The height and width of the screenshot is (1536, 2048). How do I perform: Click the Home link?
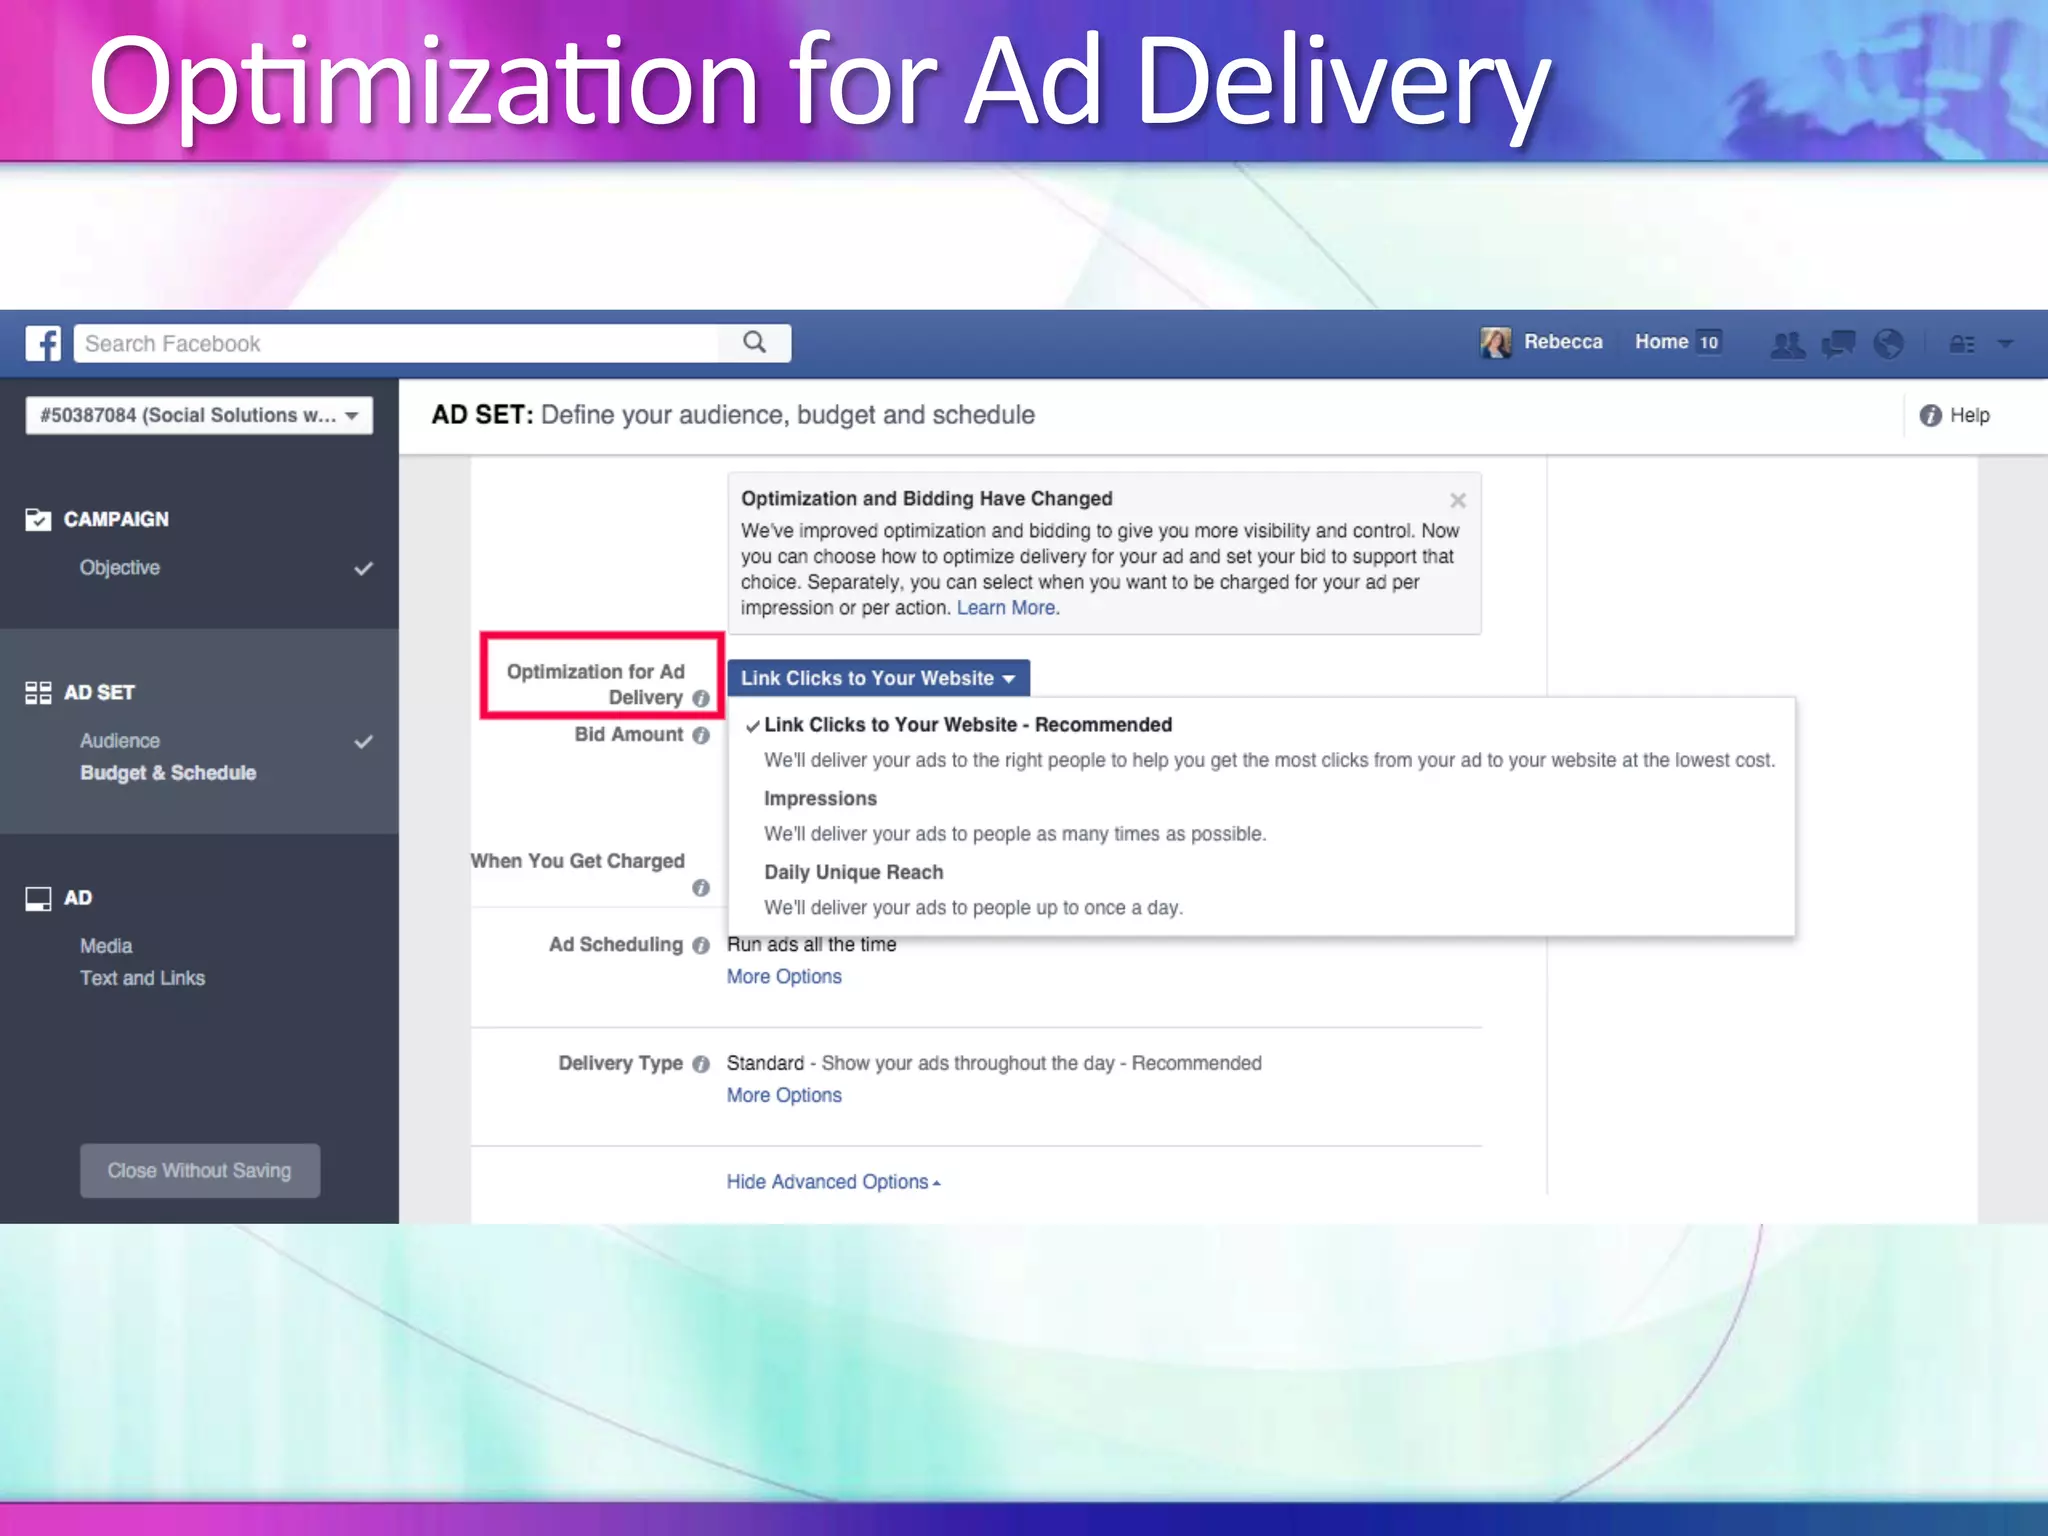coord(1661,342)
